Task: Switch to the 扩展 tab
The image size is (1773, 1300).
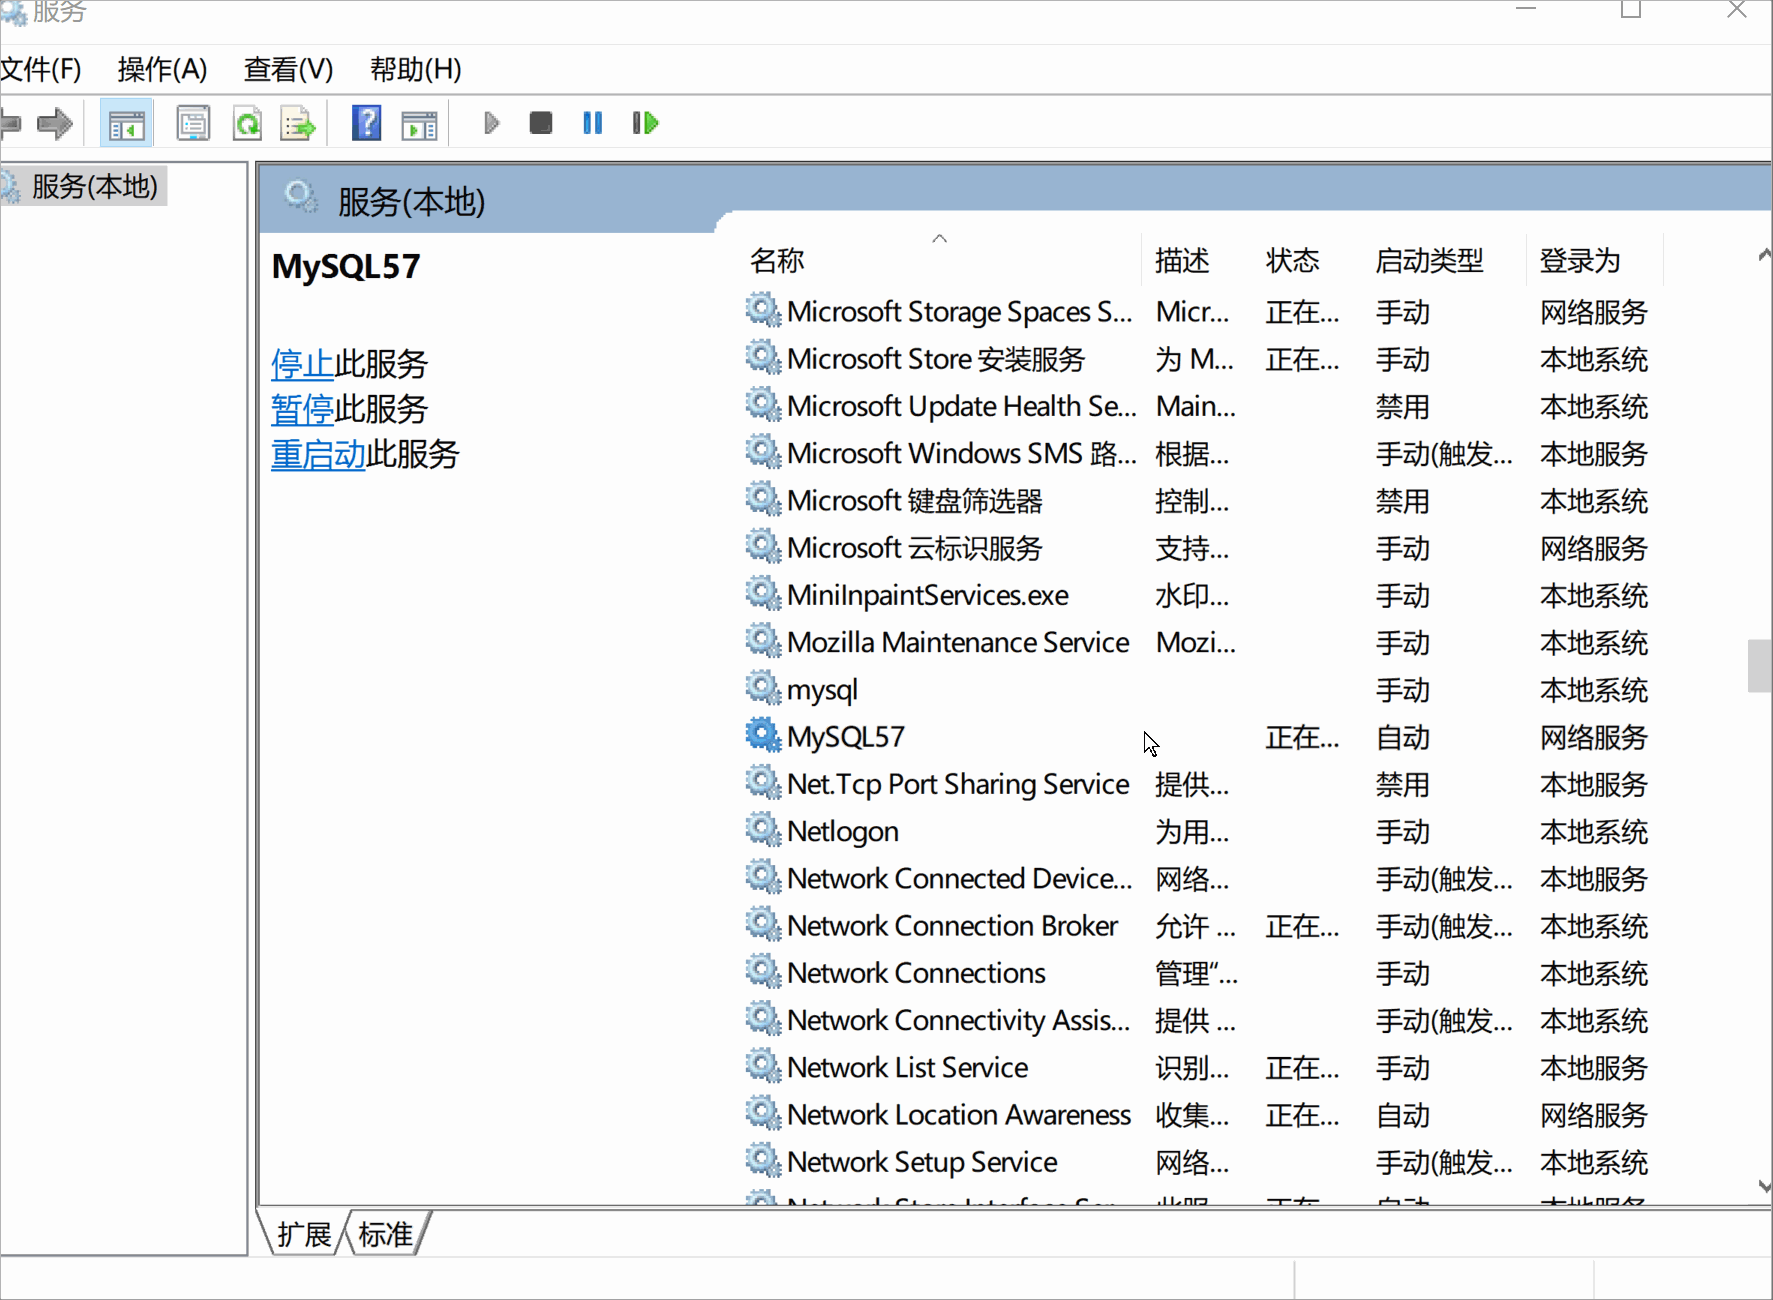Action: point(304,1235)
